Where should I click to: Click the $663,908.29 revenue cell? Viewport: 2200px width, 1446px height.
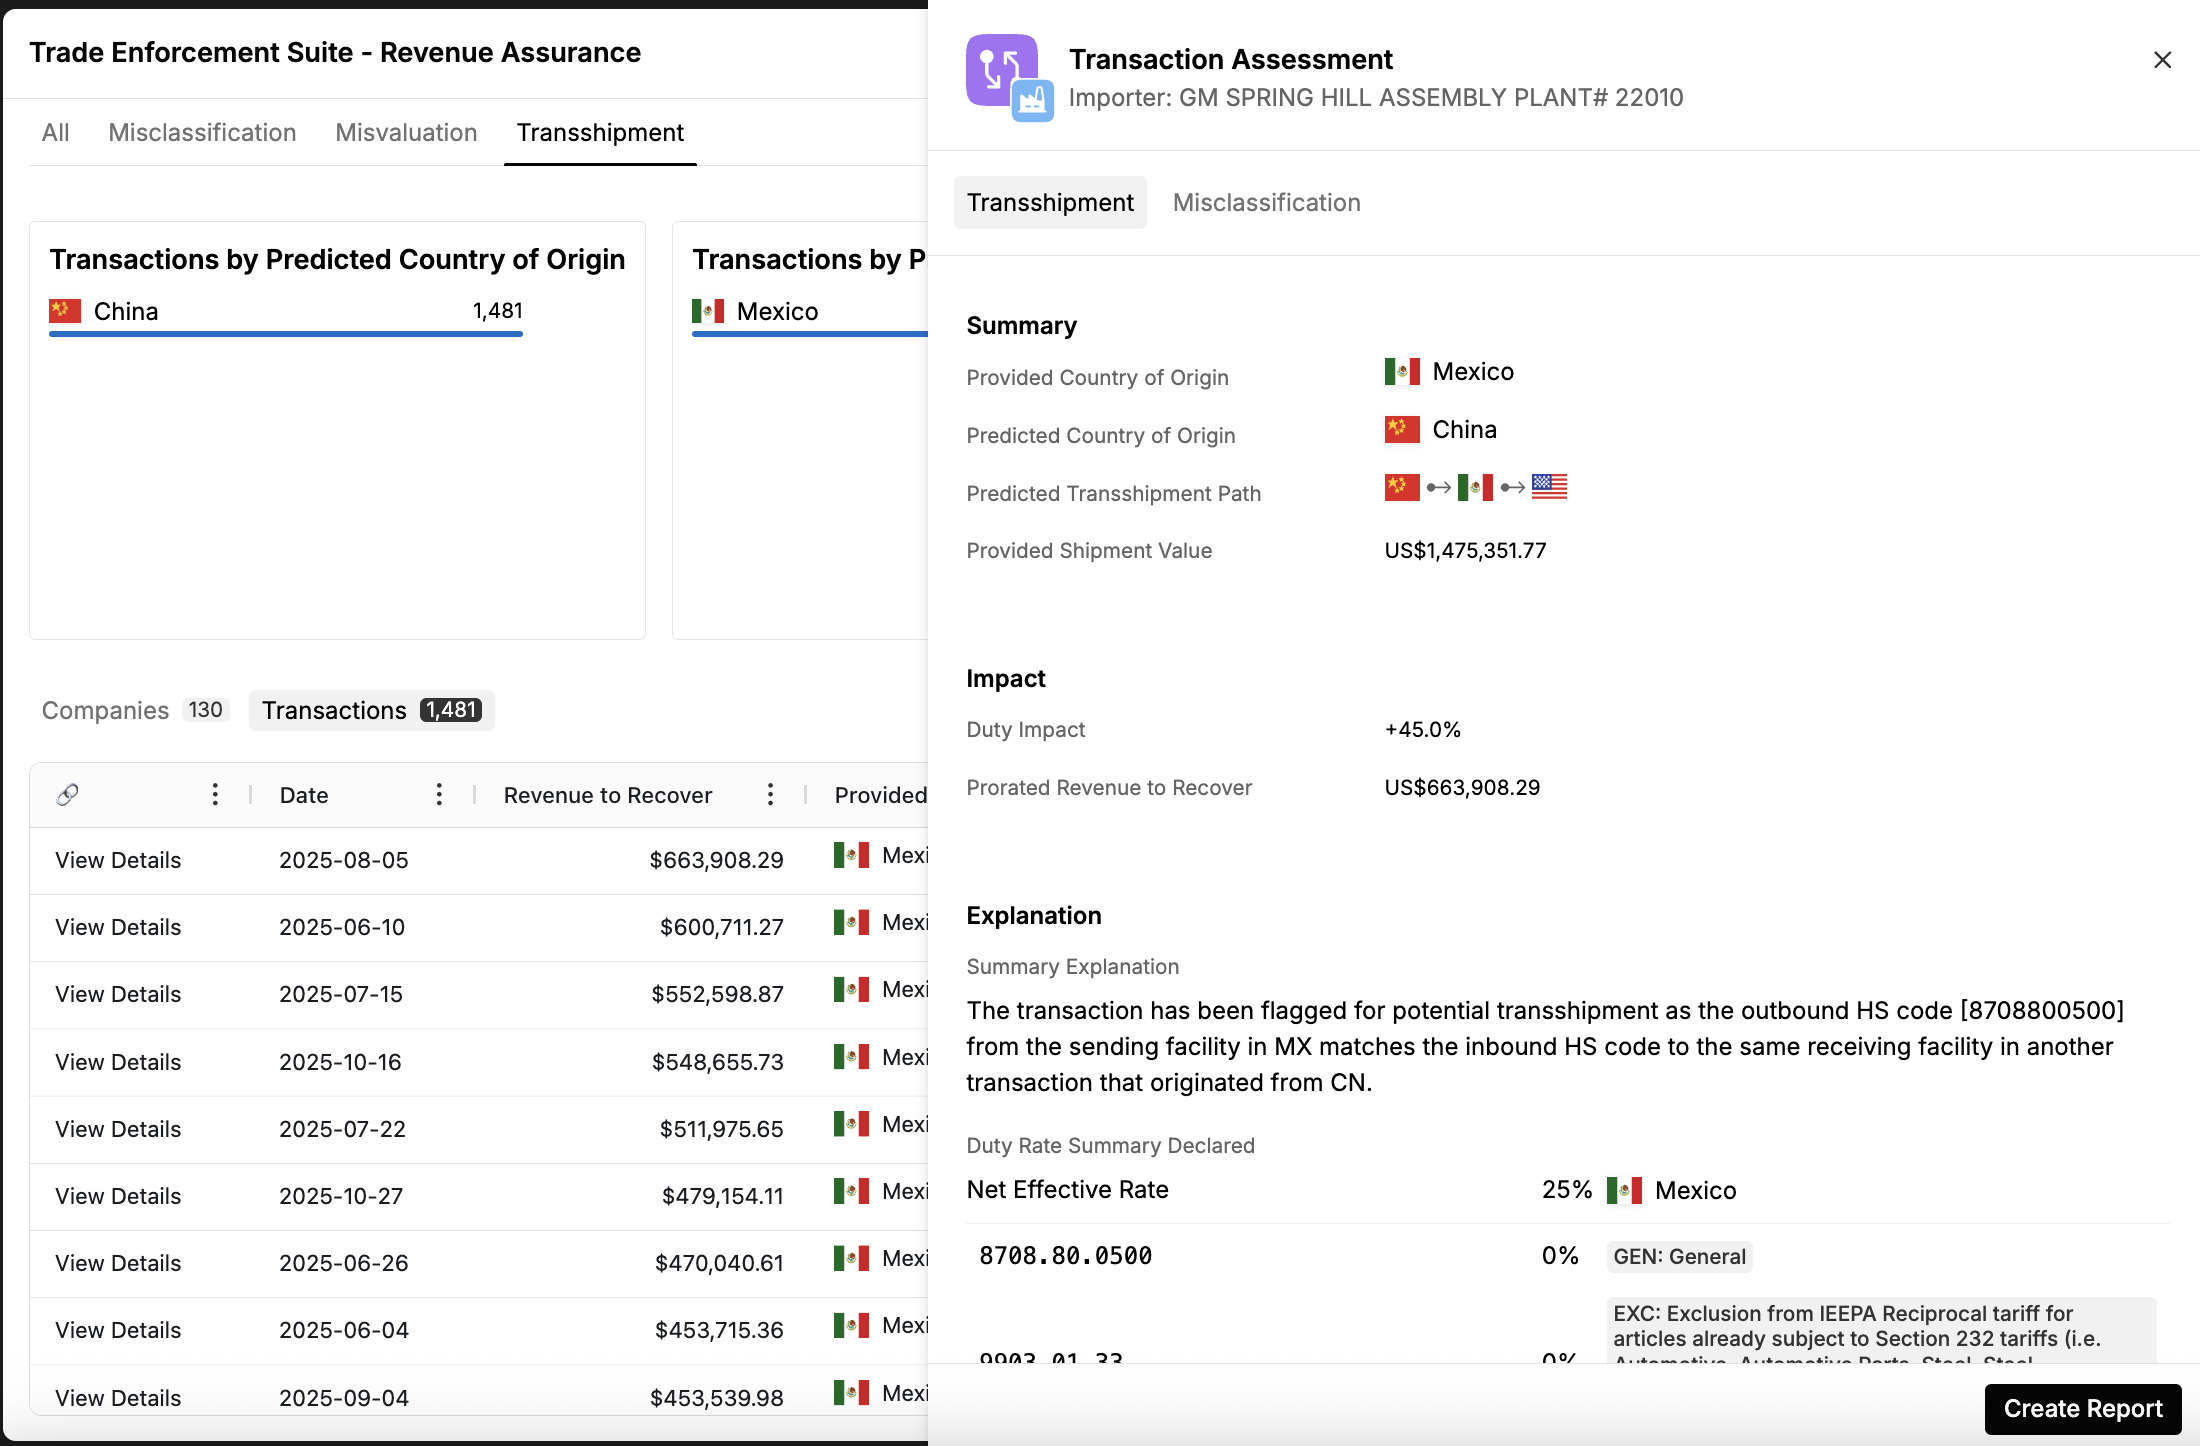point(716,860)
